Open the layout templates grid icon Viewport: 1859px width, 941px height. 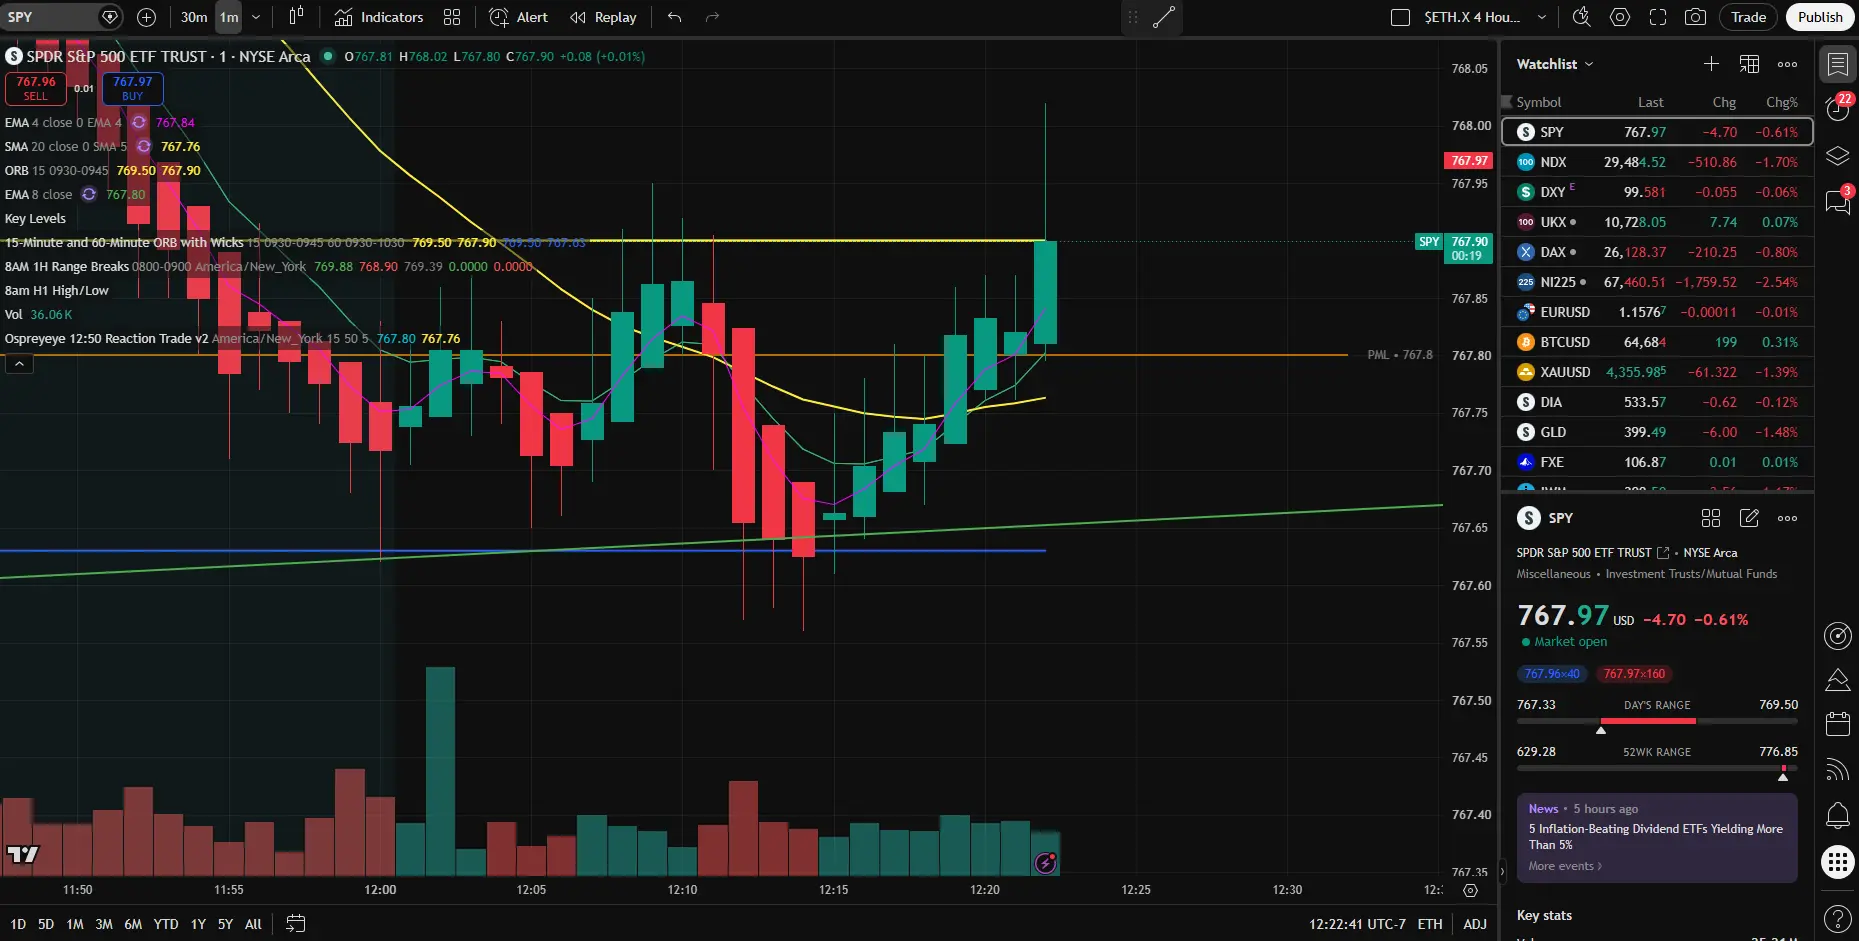[452, 17]
